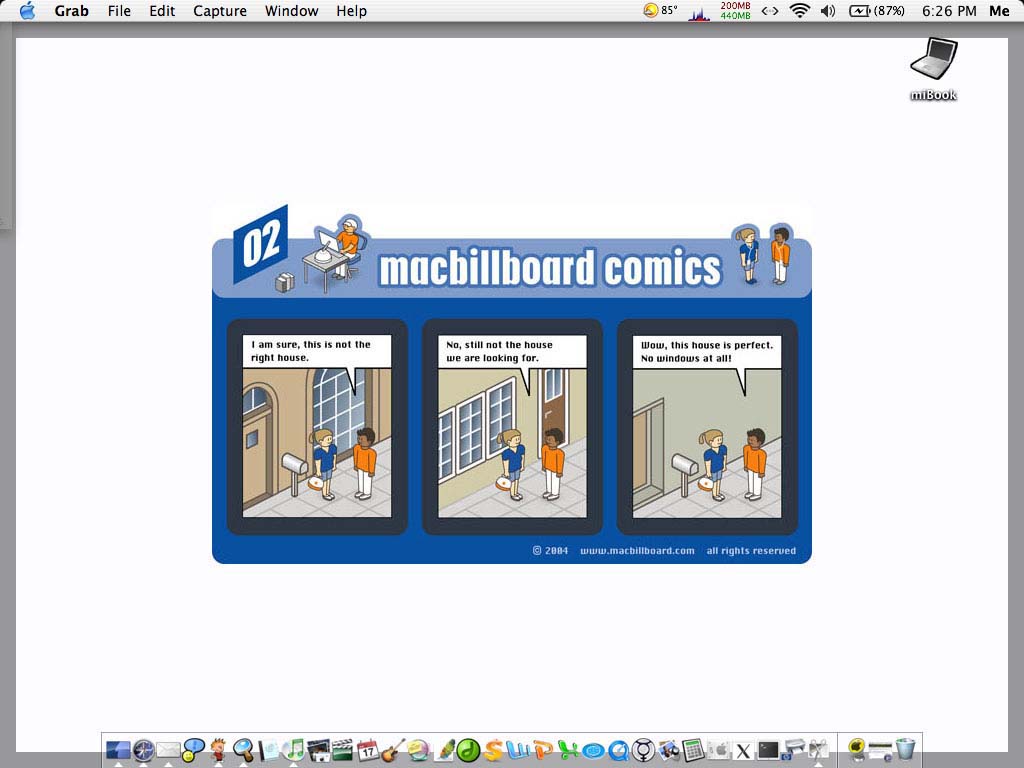Open Finder from the Dock
Image resolution: width=1024 pixels, height=768 pixels.
(x=118, y=750)
